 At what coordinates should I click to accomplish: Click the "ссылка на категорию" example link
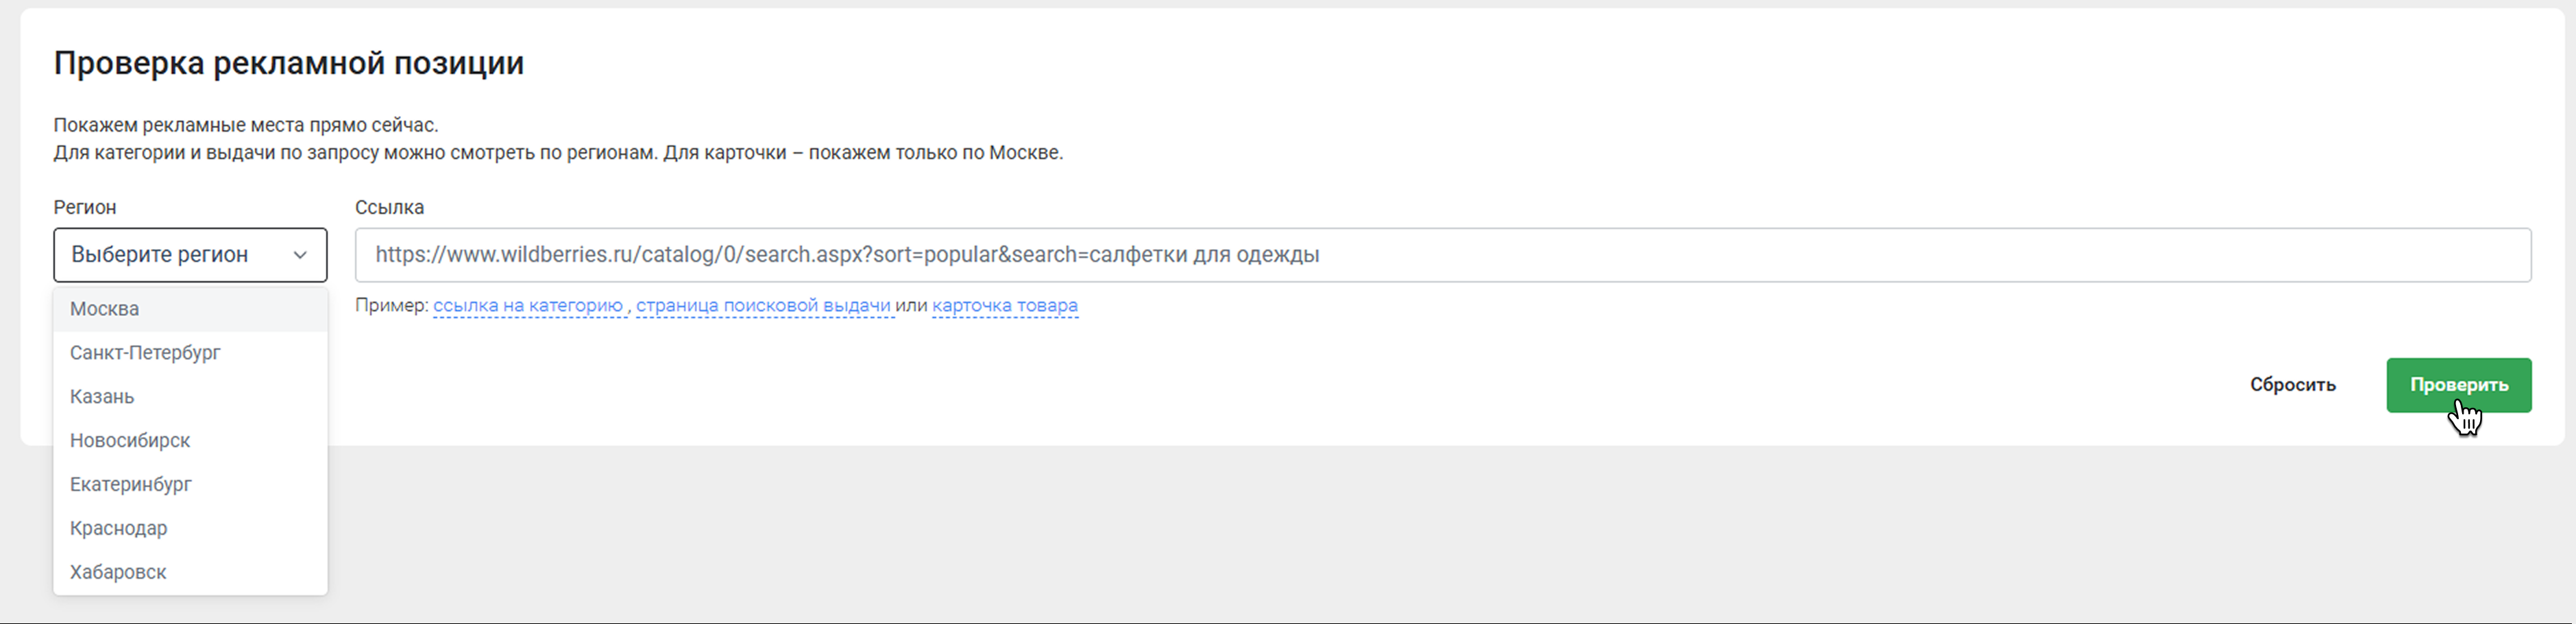[x=528, y=306]
